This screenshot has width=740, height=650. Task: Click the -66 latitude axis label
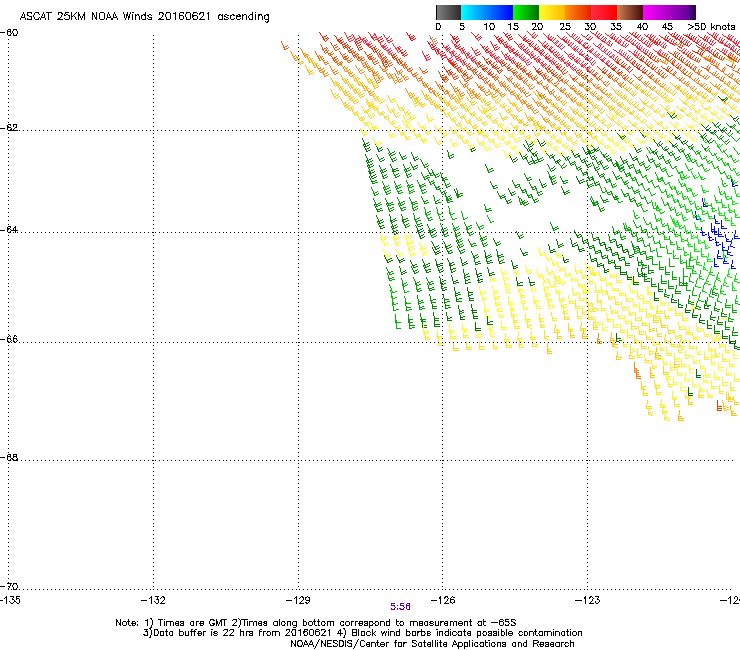coord(9,340)
